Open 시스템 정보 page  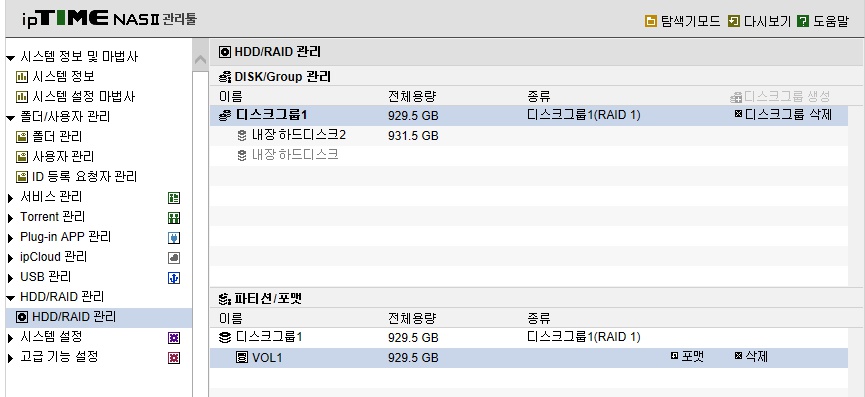(63, 76)
